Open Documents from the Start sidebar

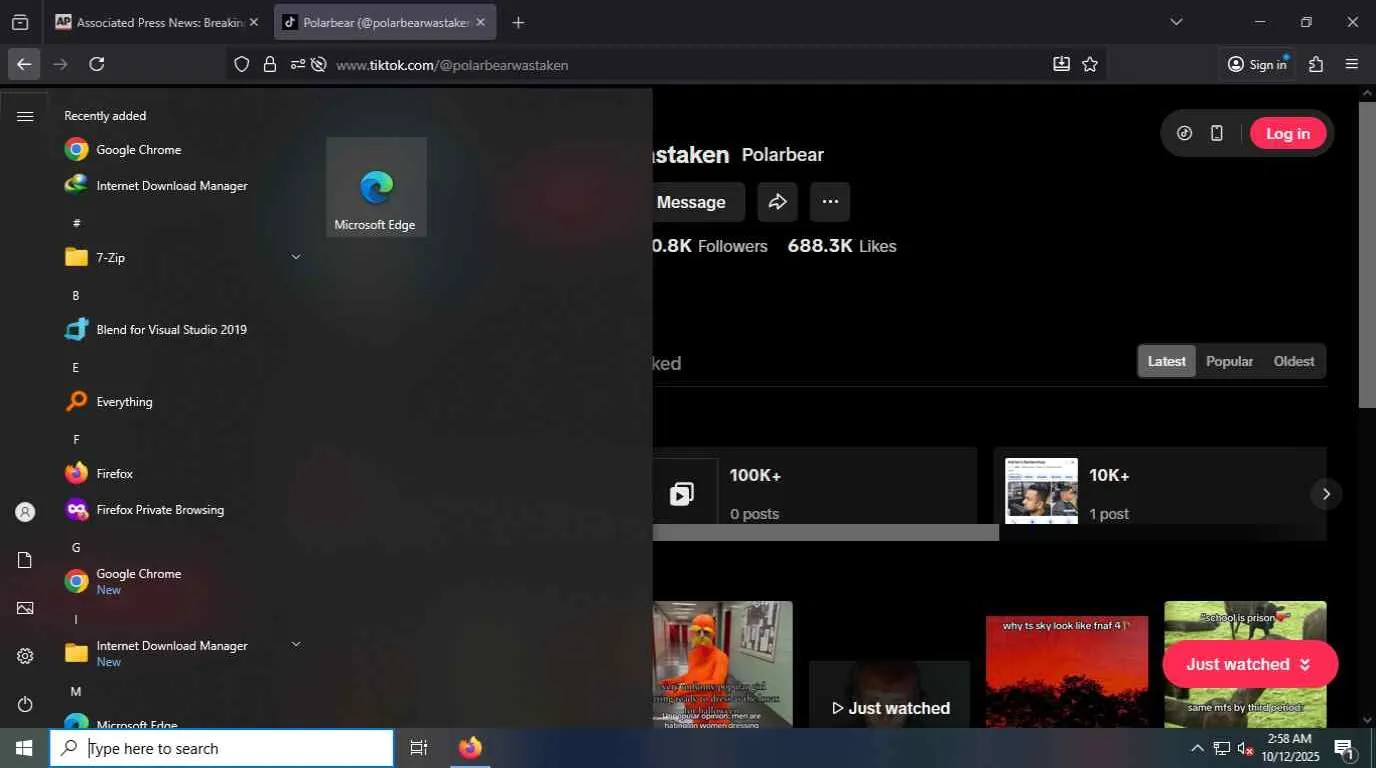(x=25, y=560)
